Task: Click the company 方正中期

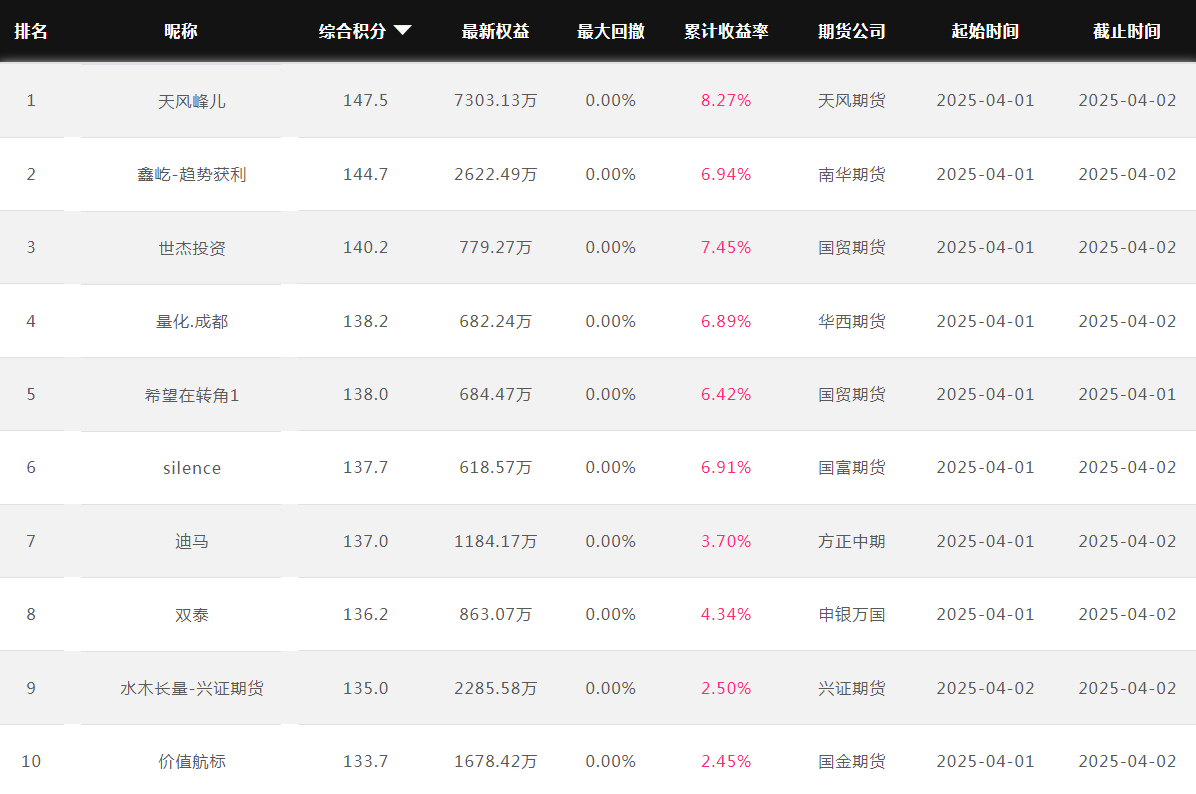Action: 852,542
